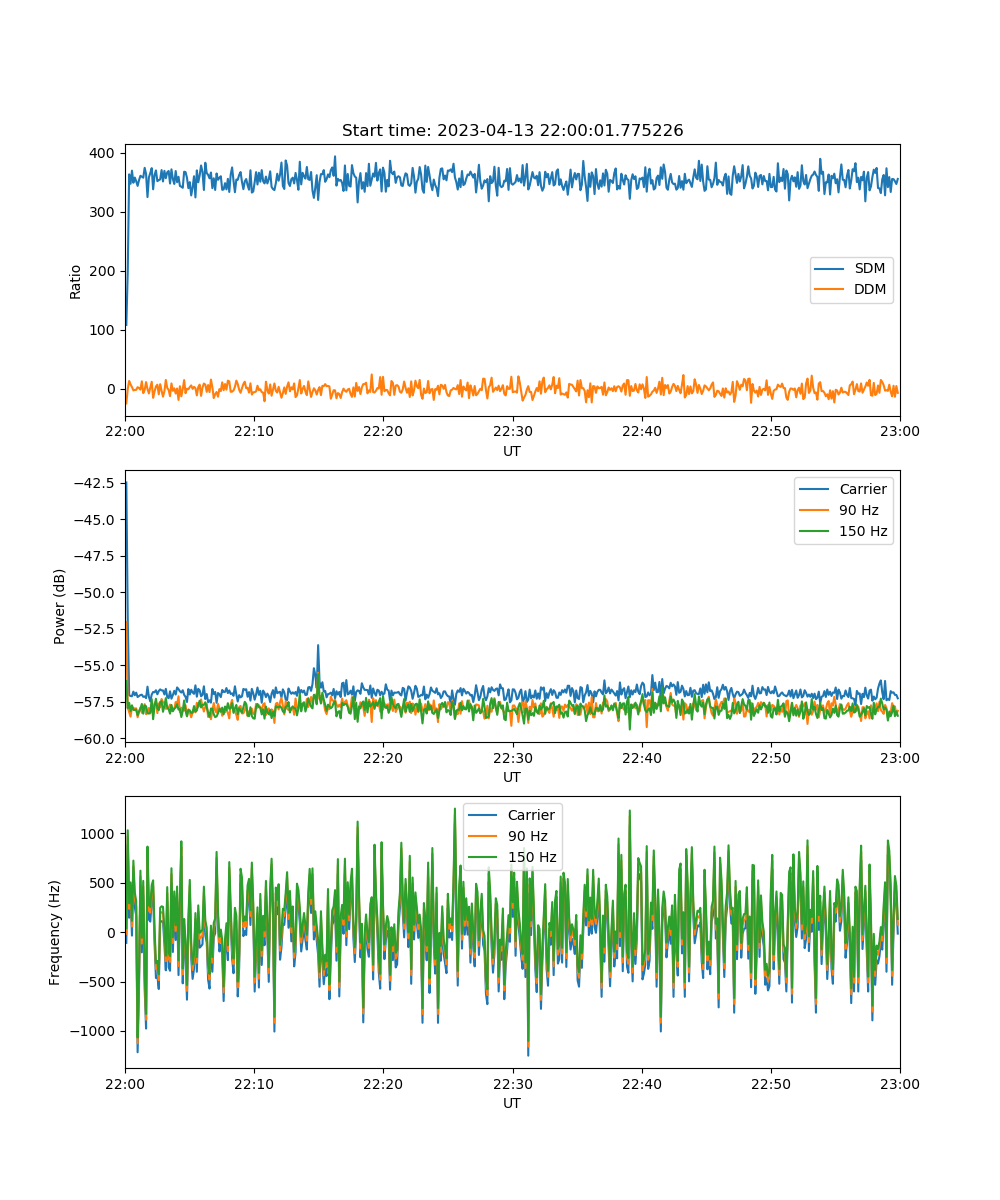Select the 90 Hz legend label in Power plot
This screenshot has width=1000, height=1200.
point(858,511)
